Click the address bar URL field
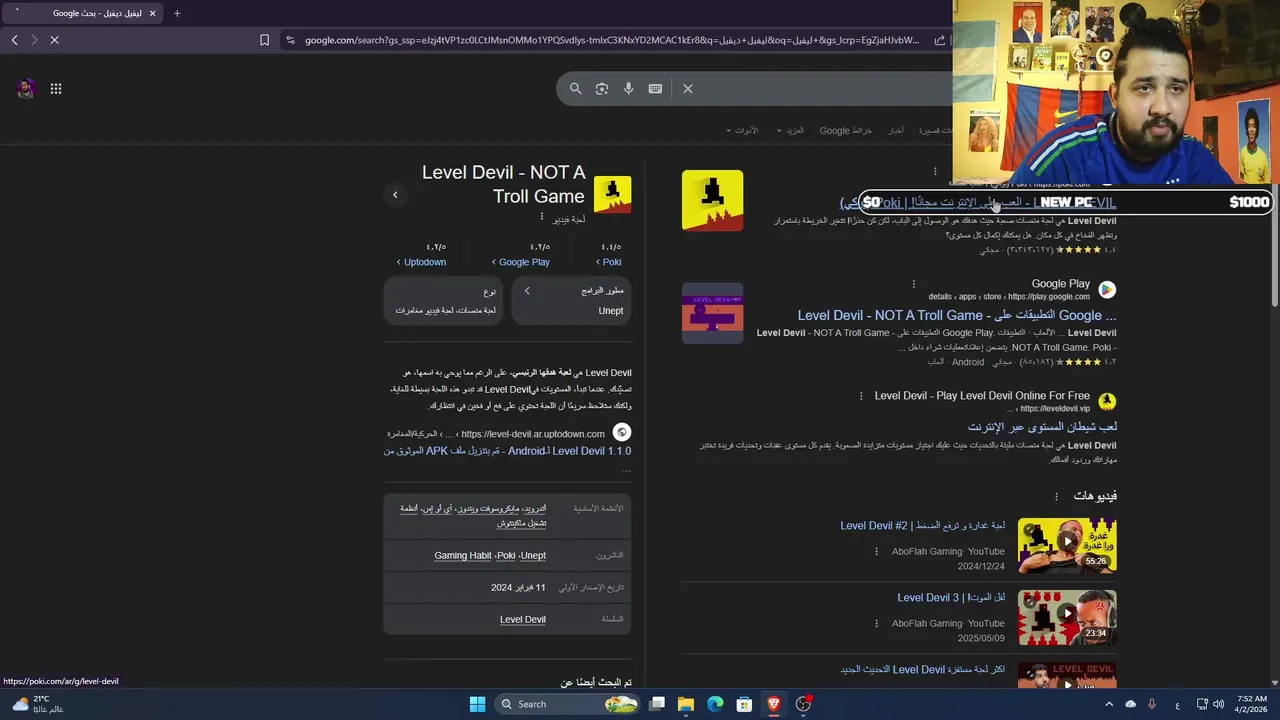The image size is (1280, 720). [x=611, y=40]
